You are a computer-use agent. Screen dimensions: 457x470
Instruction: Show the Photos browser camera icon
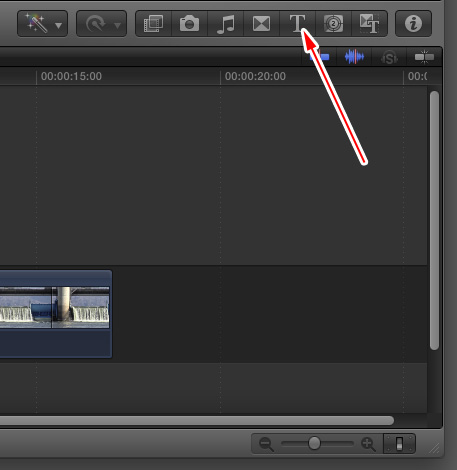coord(189,24)
